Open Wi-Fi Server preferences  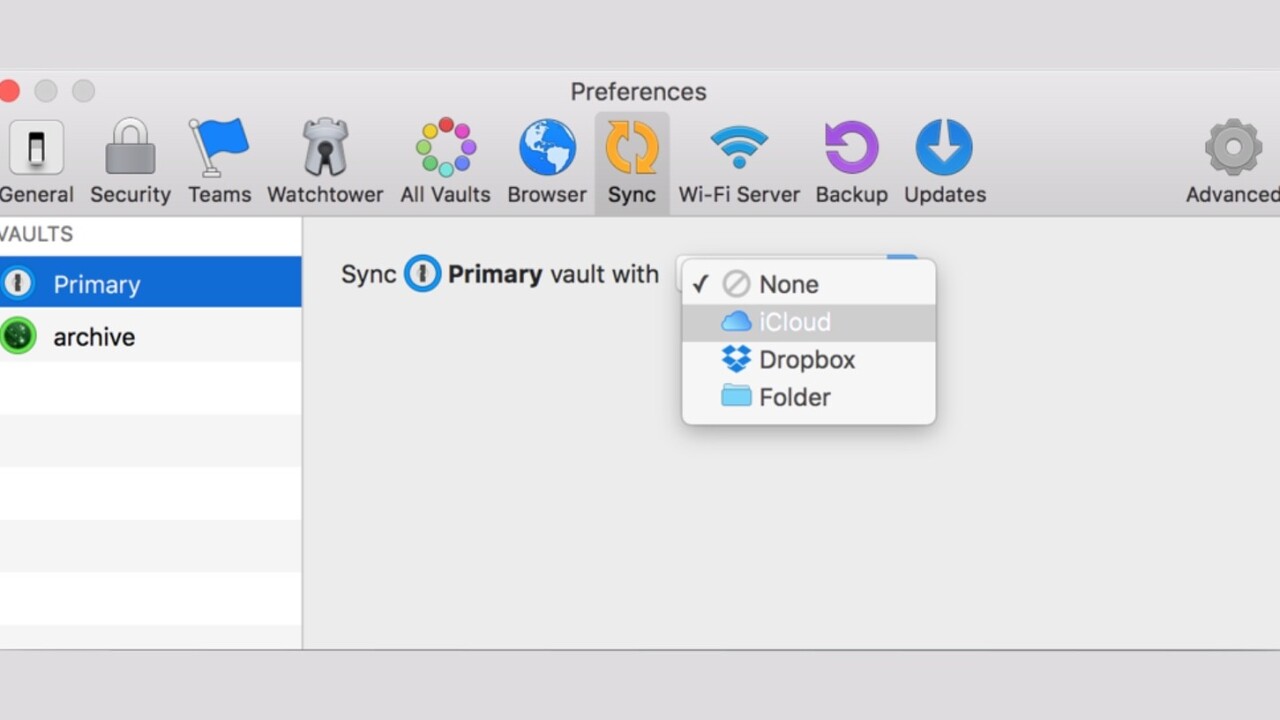(x=739, y=162)
